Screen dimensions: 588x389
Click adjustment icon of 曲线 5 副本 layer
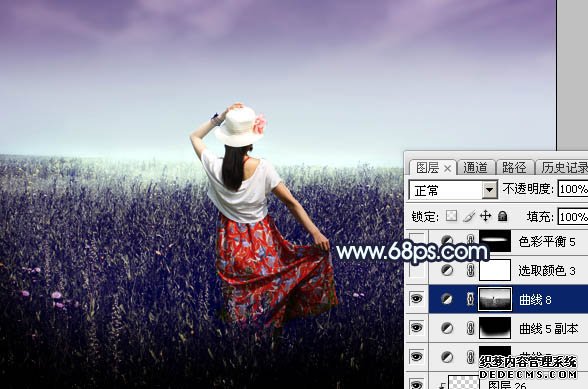(x=446, y=328)
